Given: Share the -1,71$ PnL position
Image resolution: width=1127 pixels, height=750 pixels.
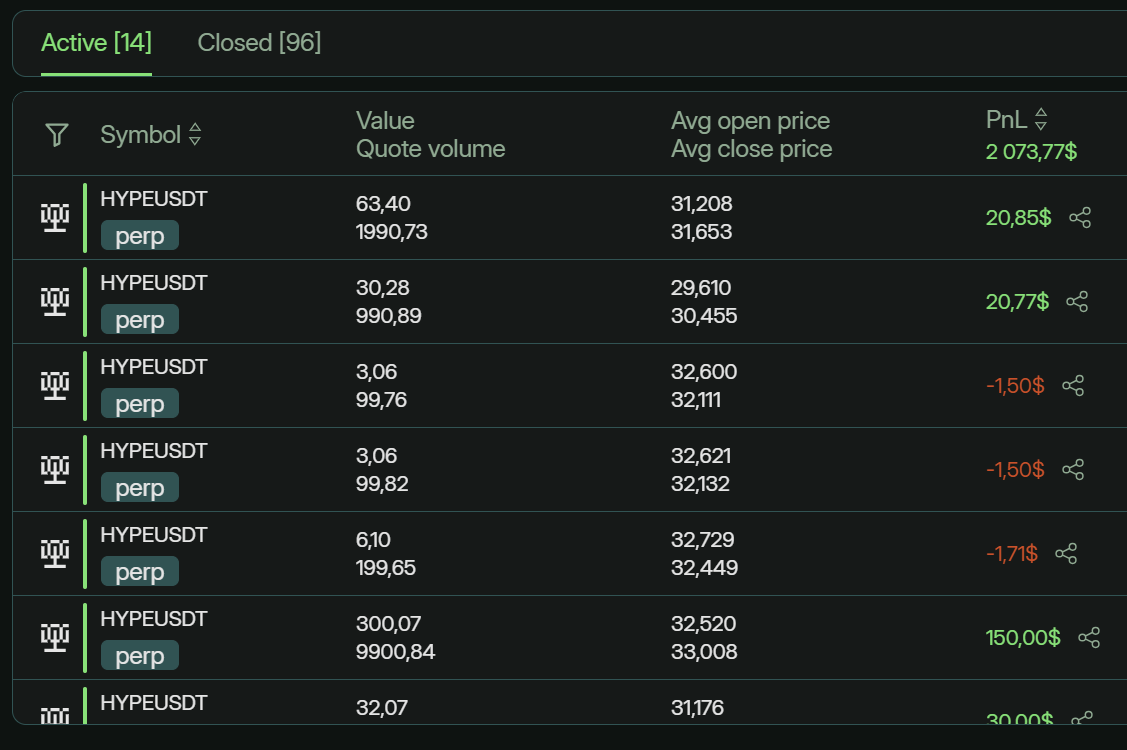Looking at the screenshot, I should (1066, 554).
